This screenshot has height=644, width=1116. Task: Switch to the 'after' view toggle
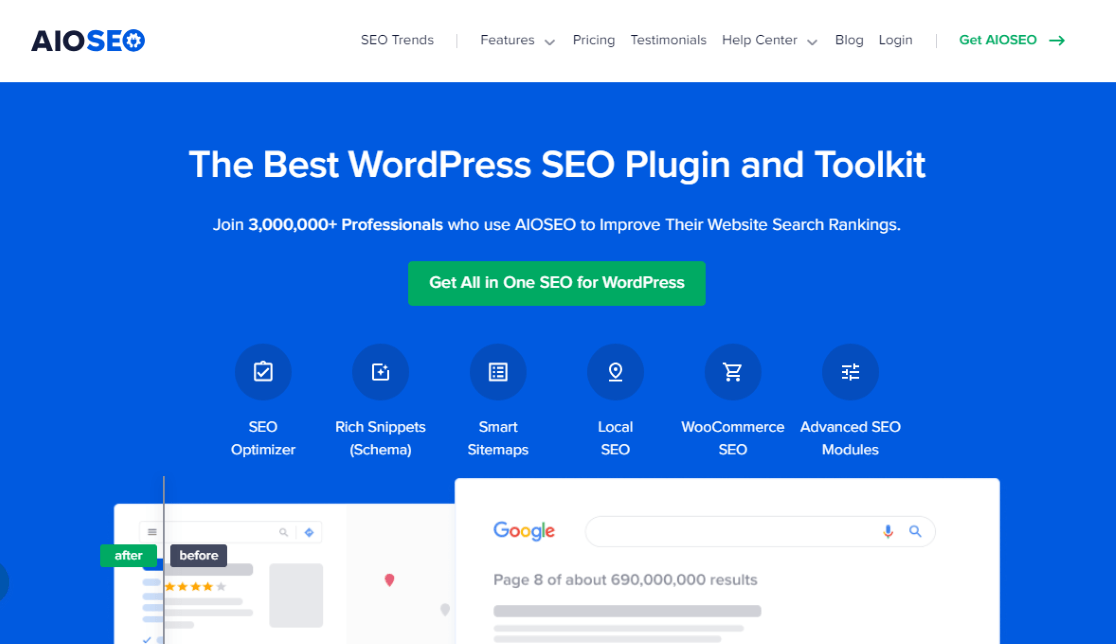129,555
